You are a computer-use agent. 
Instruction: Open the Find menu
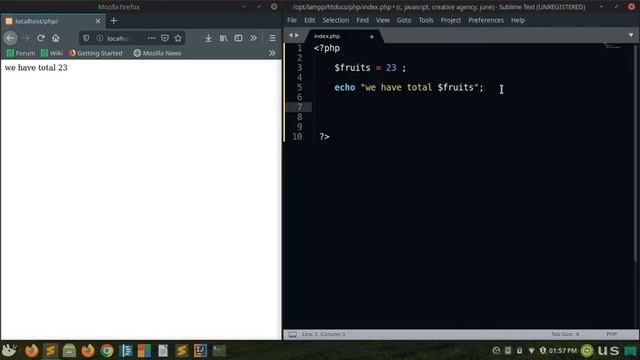click(362, 20)
